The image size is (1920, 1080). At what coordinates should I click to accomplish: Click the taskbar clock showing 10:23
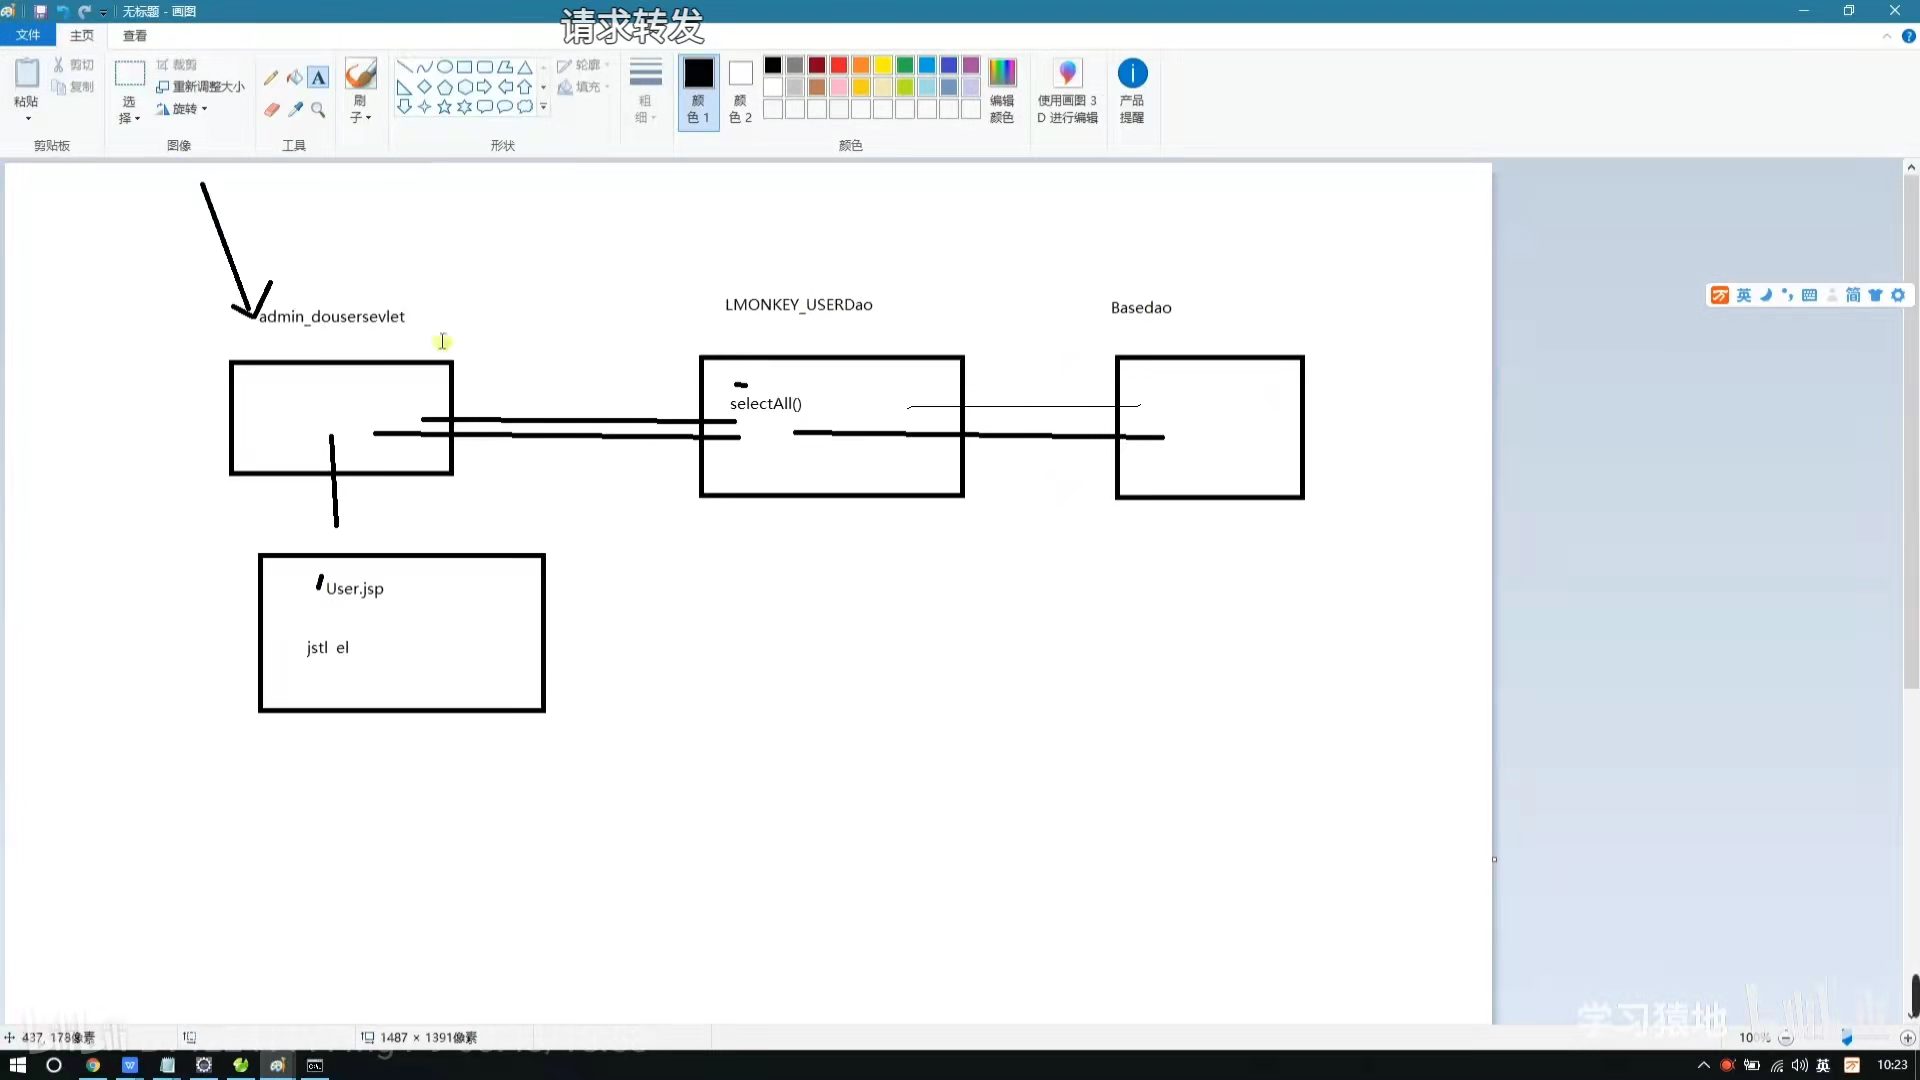coord(1892,1065)
